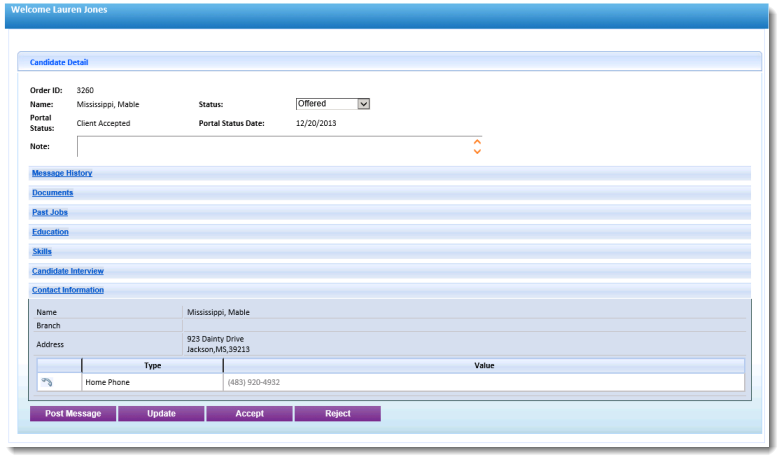The image size is (784, 462).
Task: Click the down arrow in the Note field
Action: point(477,152)
